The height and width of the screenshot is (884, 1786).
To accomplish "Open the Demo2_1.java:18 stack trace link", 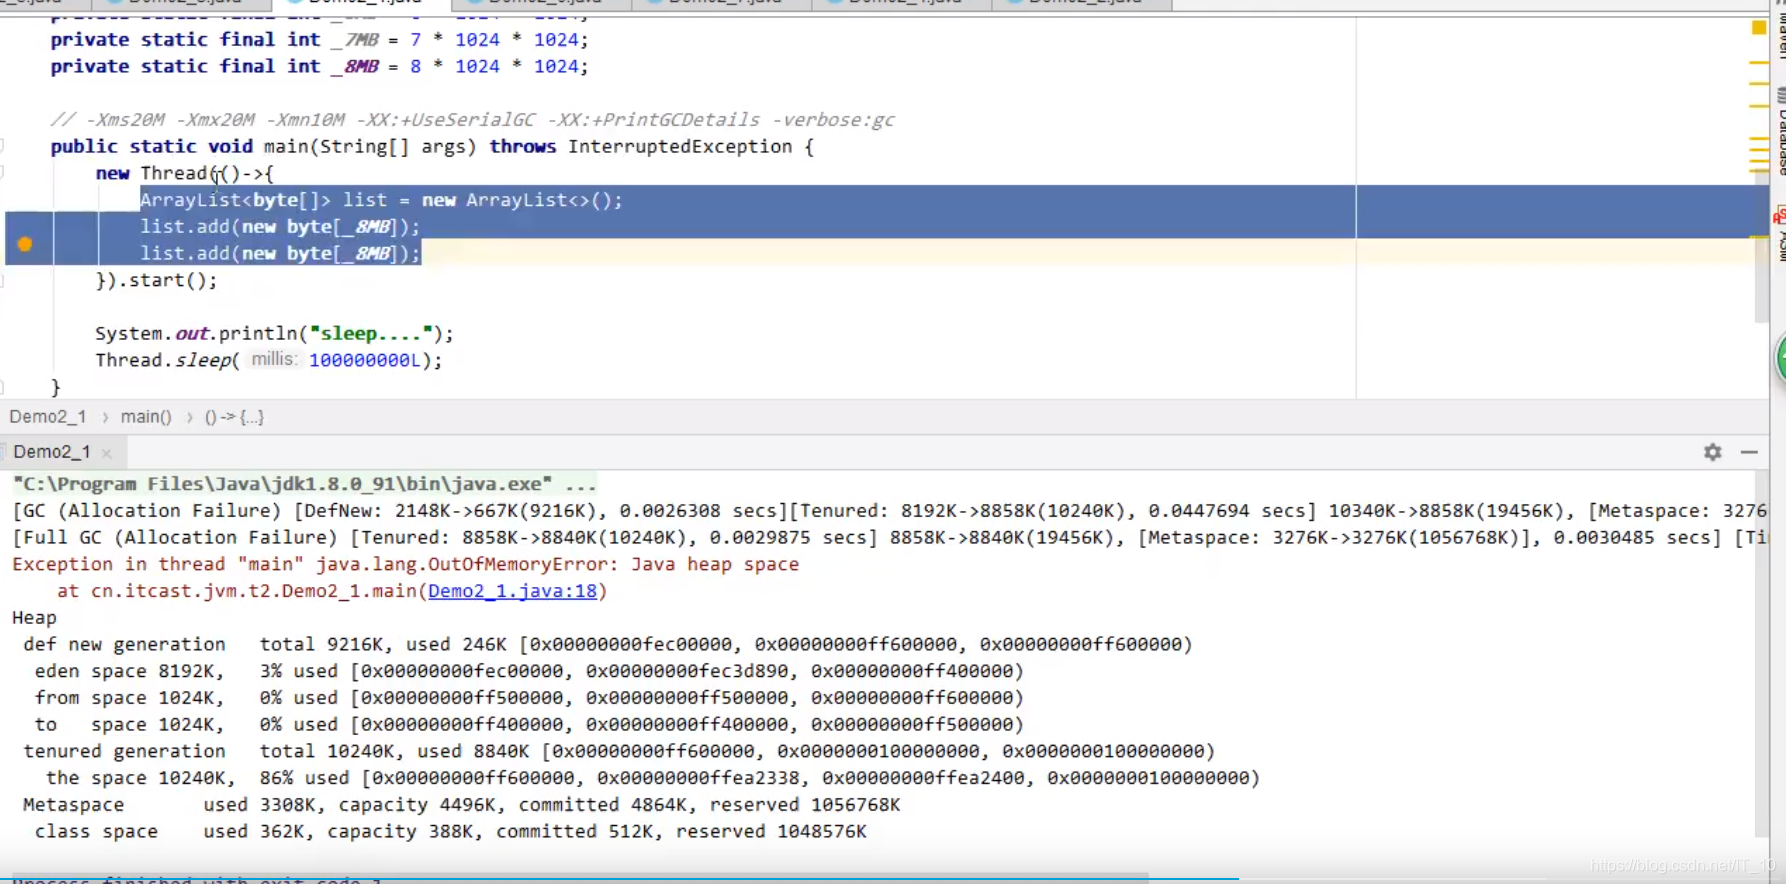I will (x=512, y=591).
